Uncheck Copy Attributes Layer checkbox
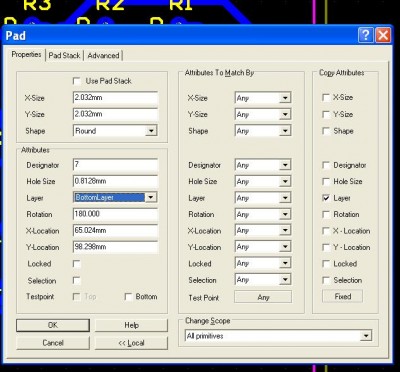The image size is (400, 372). coord(326,198)
